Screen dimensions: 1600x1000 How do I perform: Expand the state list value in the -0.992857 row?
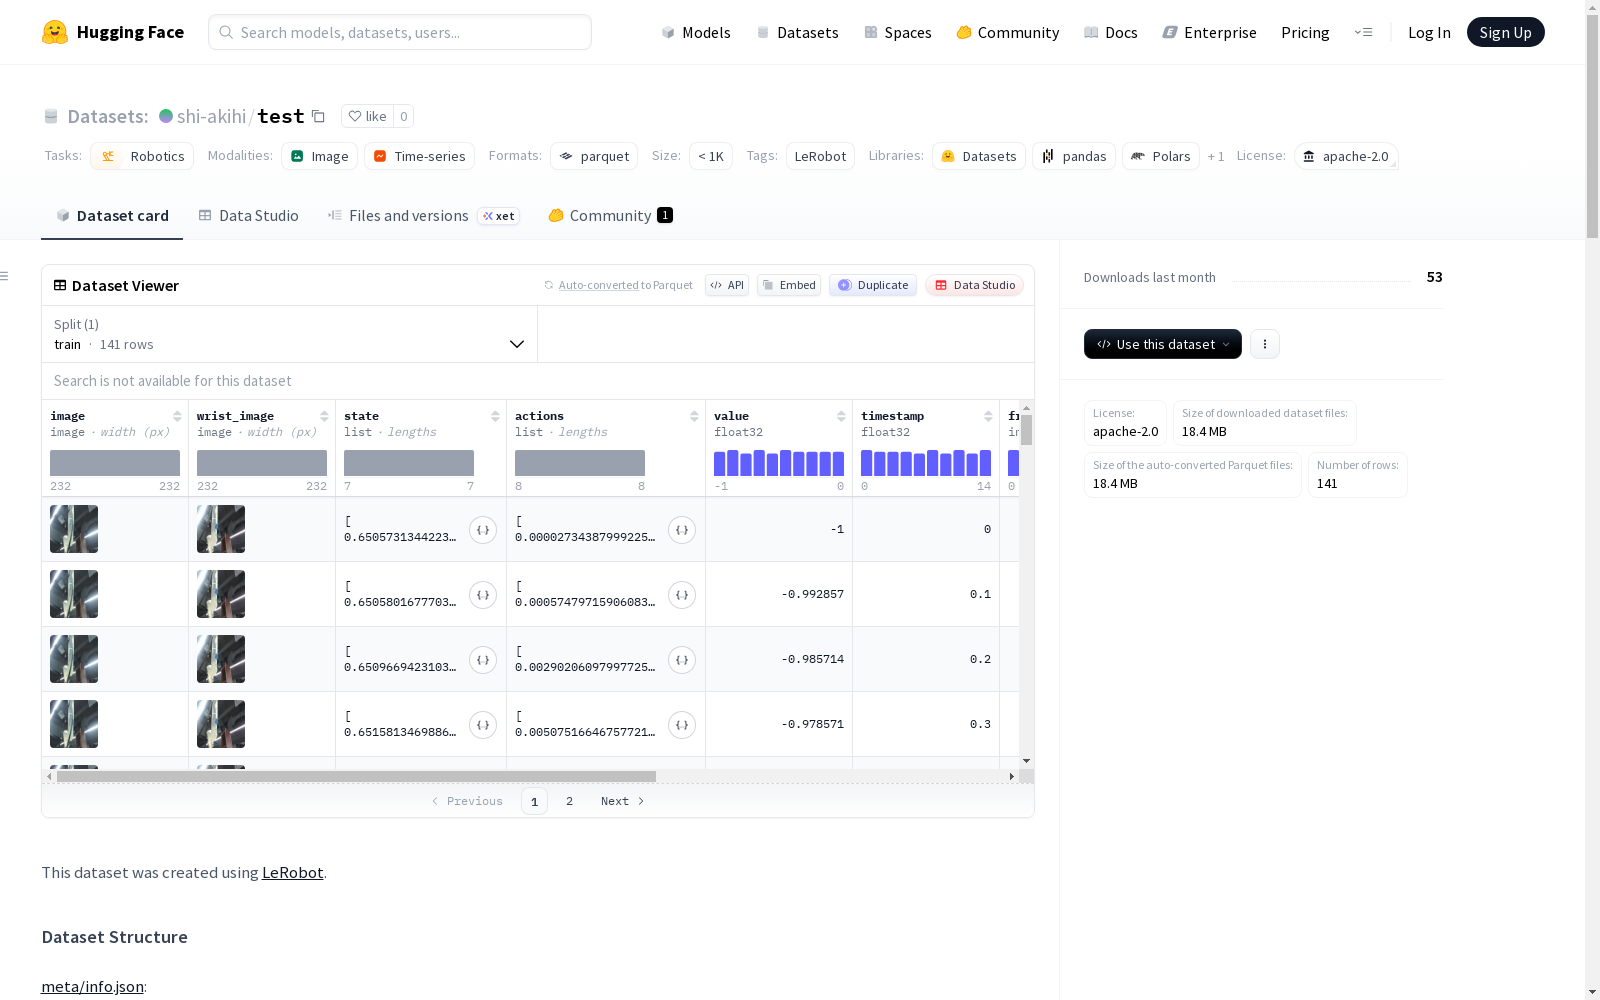pos(483,595)
